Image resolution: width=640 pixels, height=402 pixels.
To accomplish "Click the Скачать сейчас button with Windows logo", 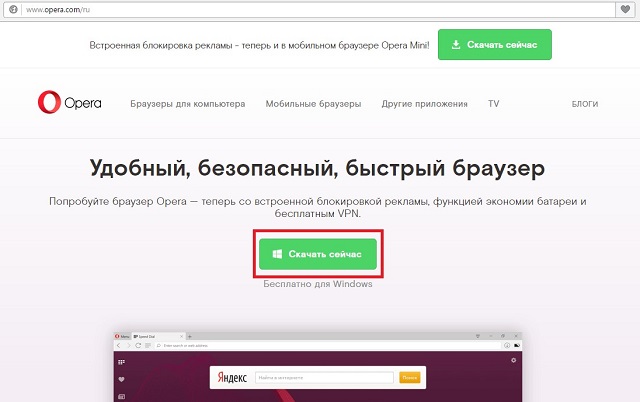I will click(318, 254).
